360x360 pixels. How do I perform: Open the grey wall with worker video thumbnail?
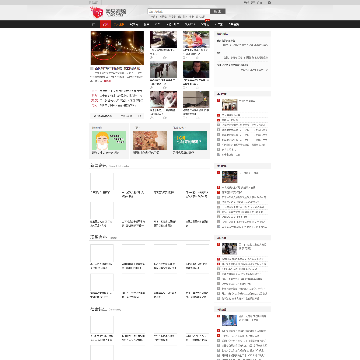(196, 99)
